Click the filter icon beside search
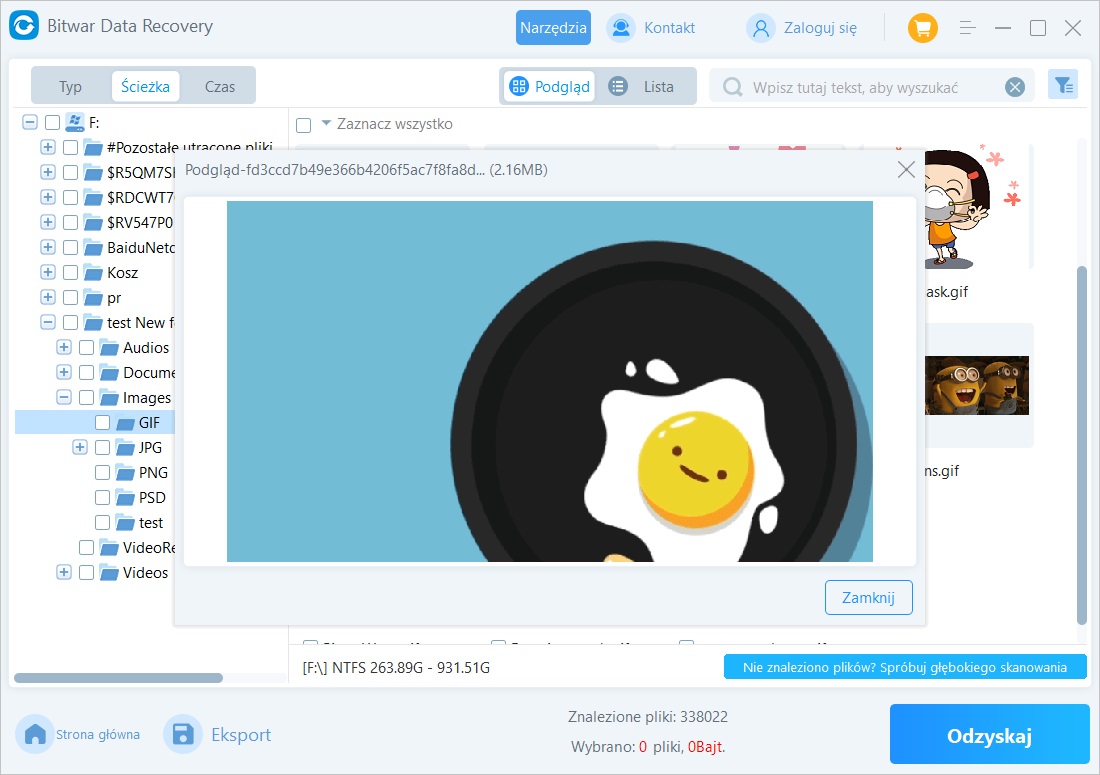1100x775 pixels. tap(1062, 86)
